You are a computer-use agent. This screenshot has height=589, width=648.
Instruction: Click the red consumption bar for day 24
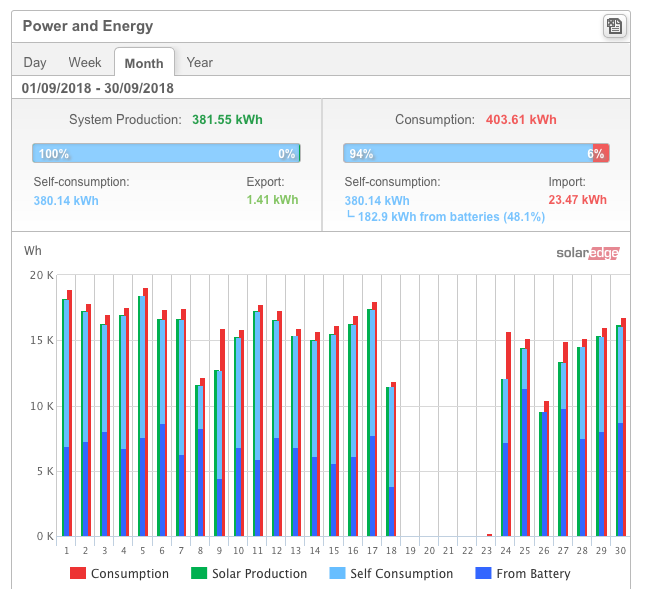click(508, 434)
